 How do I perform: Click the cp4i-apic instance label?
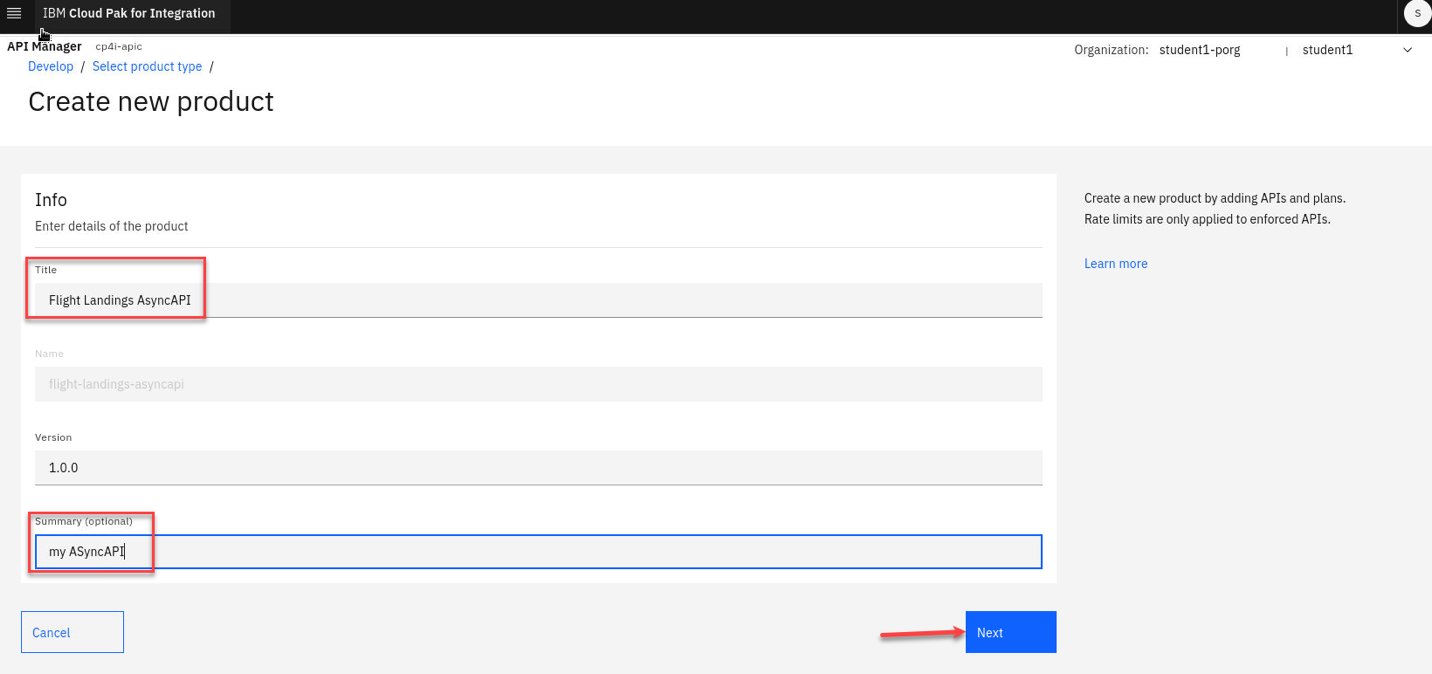[117, 46]
